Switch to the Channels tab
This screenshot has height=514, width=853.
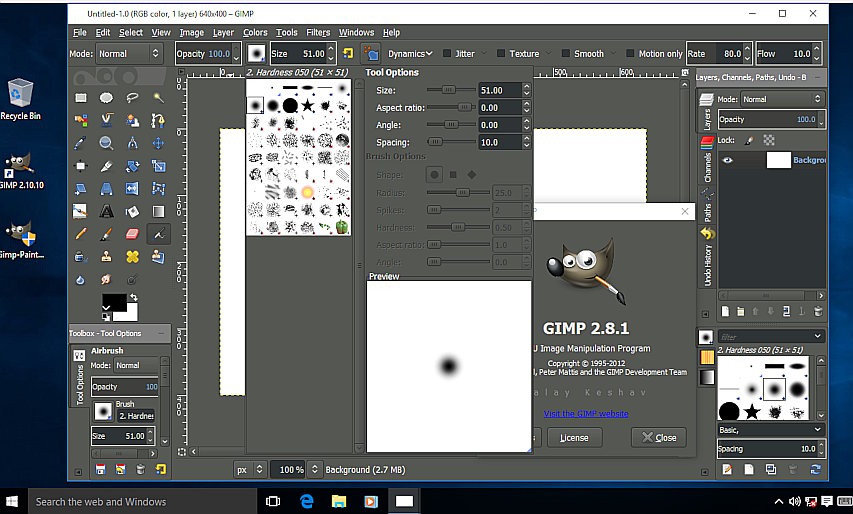707,159
